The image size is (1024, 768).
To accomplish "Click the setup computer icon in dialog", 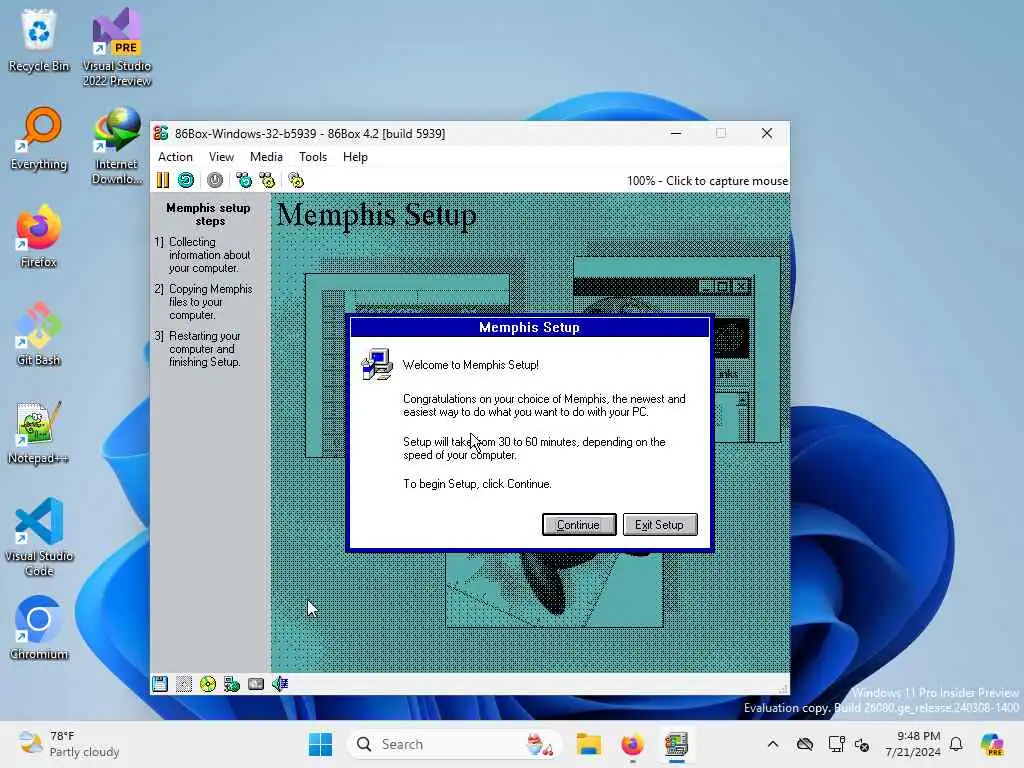I will click(377, 364).
